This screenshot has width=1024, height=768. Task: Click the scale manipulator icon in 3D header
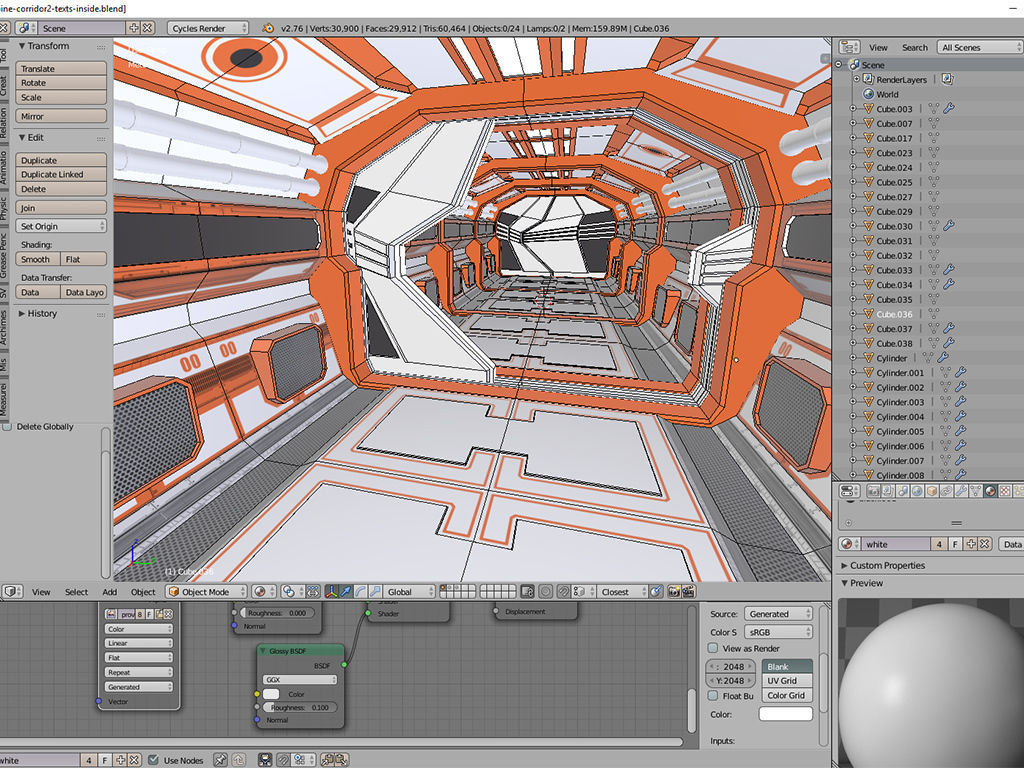pos(375,592)
